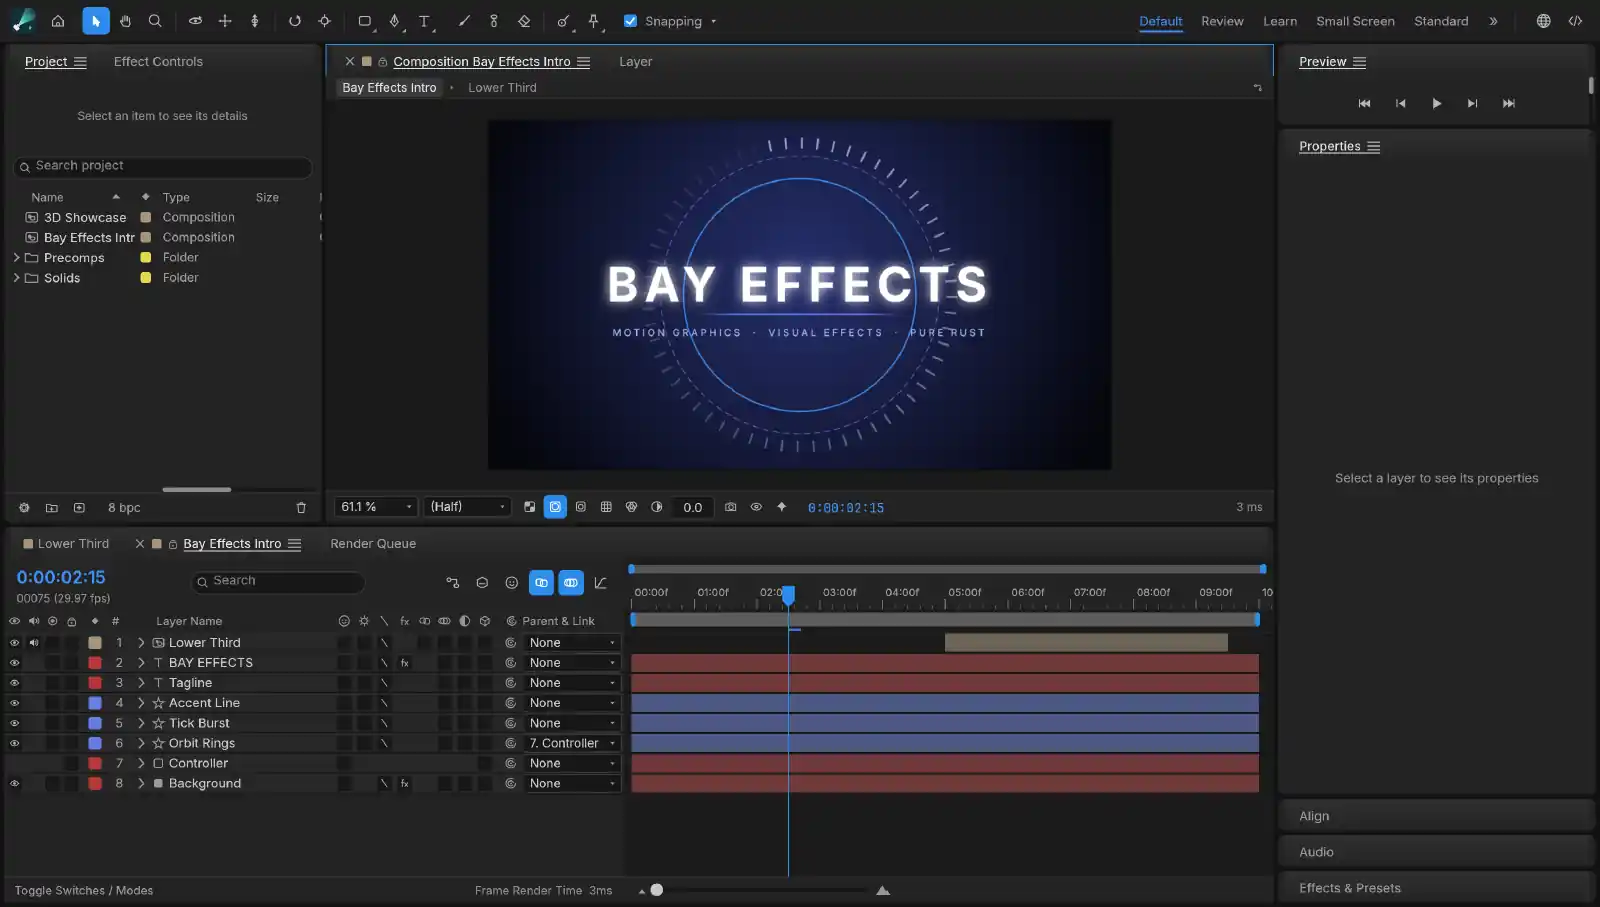Toggle the Snapping checkbox
Screen dimensions: 1600x907
(631, 21)
